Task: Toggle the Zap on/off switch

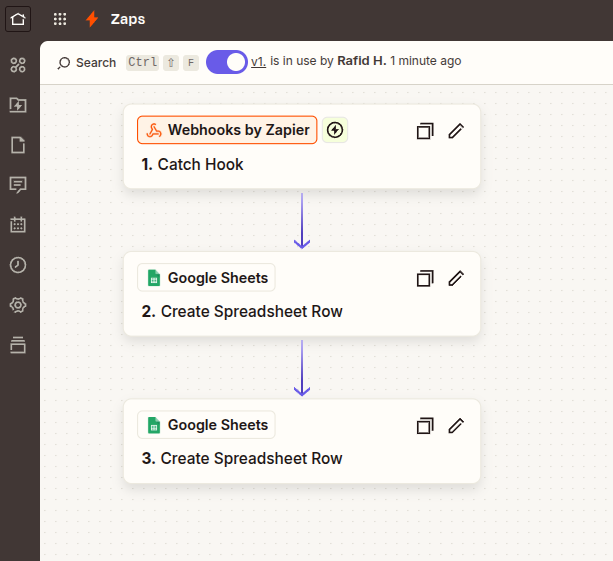Action: coord(227,62)
